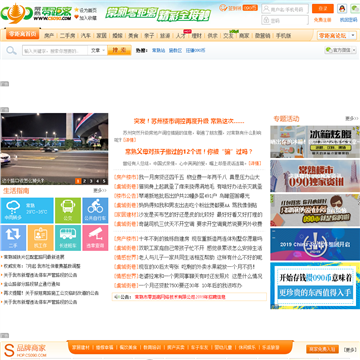Open the 冰箱炫腹 promotional banner
Viewport: 360px width, 360px height.
(315, 142)
